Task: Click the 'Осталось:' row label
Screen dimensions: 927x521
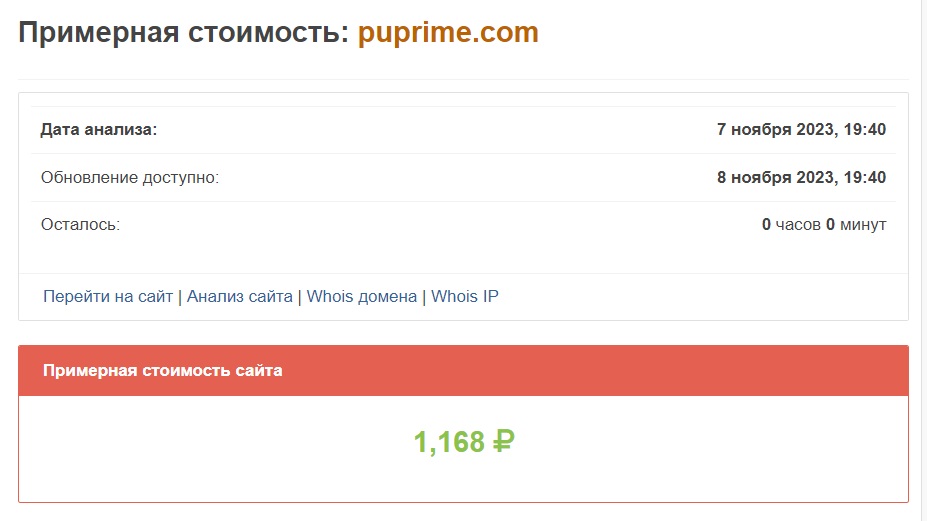Action: [80, 224]
